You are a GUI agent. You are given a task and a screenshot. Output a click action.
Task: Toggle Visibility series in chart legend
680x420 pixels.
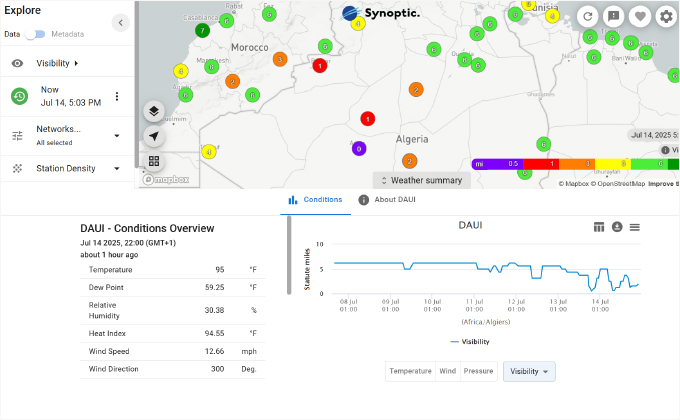pos(470,342)
